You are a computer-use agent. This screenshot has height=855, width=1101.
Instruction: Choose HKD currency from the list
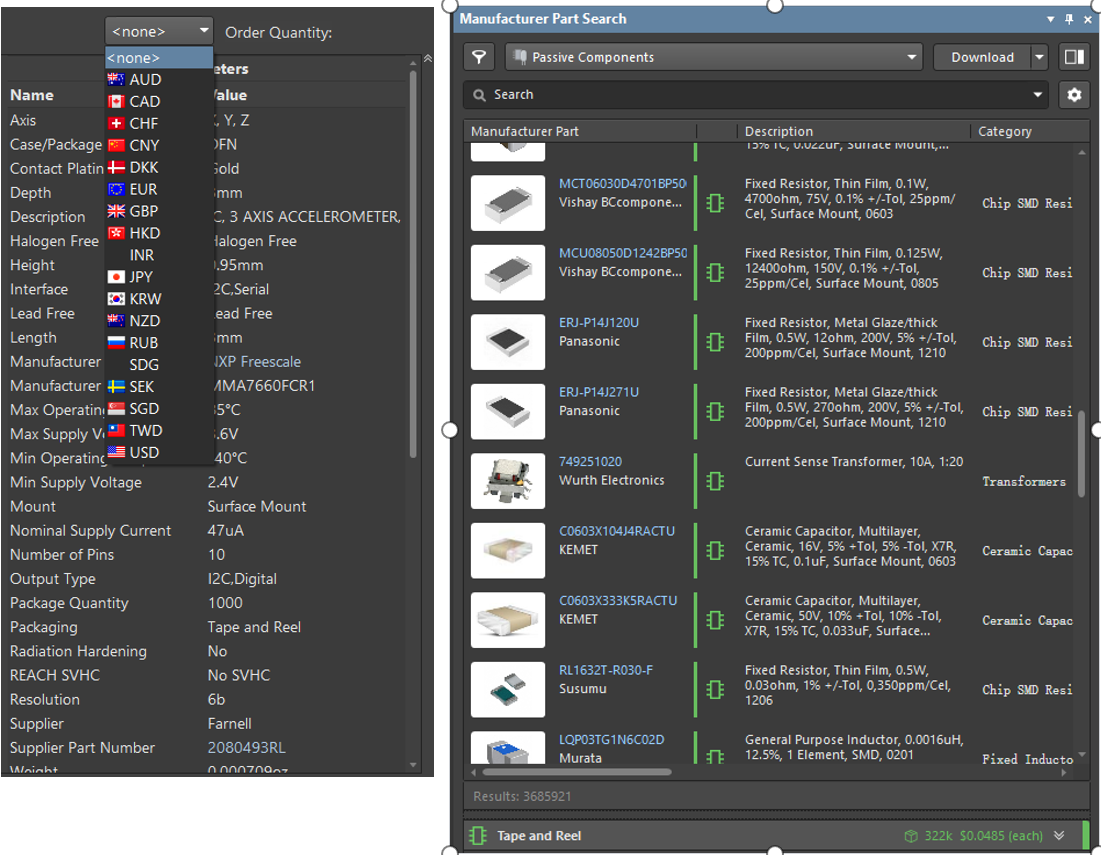click(159, 233)
